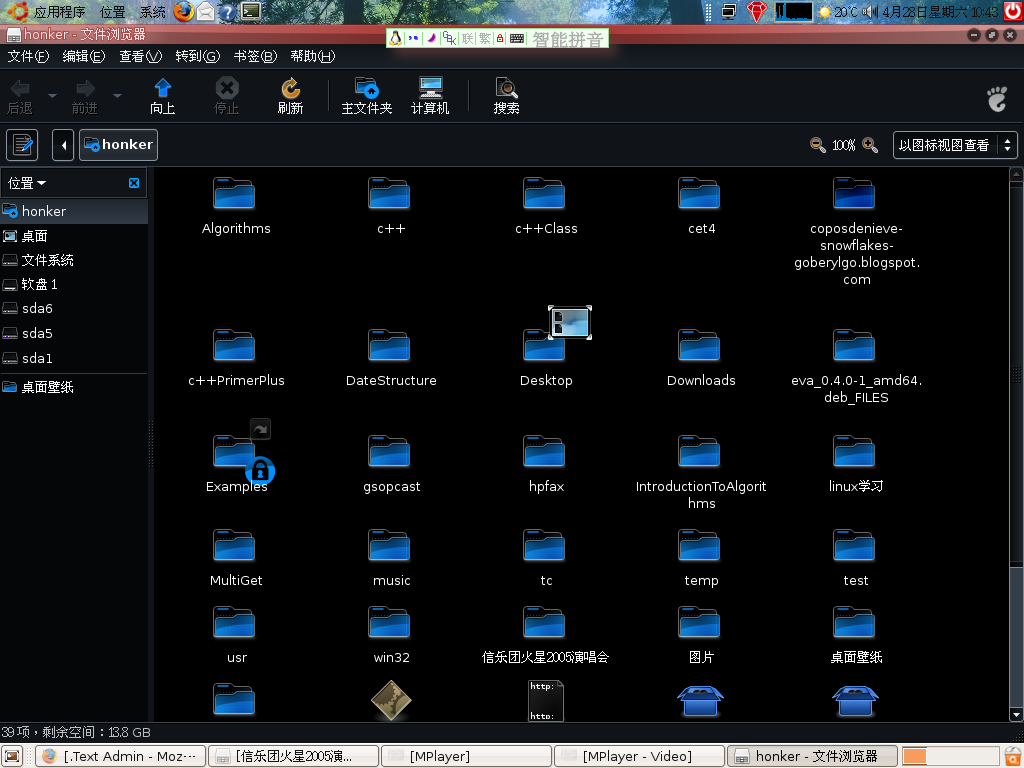The width and height of the screenshot is (1024, 768).
Task: Click the show desktop button in taskbar
Action: click(x=12, y=756)
